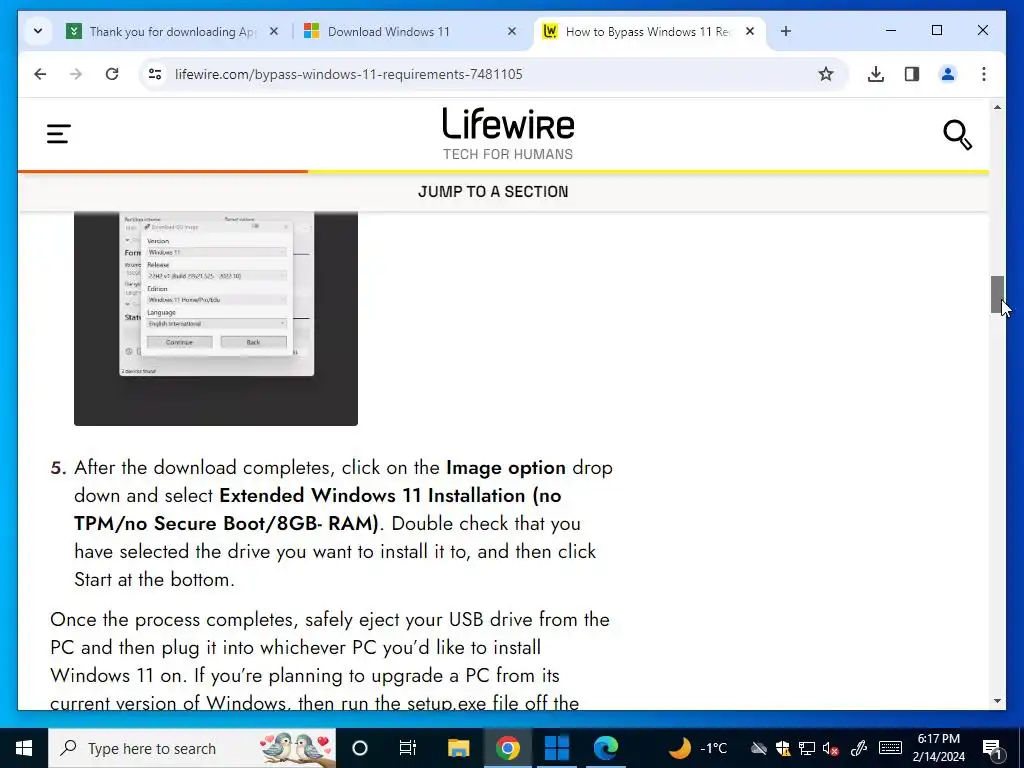Switch to the Download Windows 11 tab
The width and height of the screenshot is (1024, 768).
(x=411, y=31)
